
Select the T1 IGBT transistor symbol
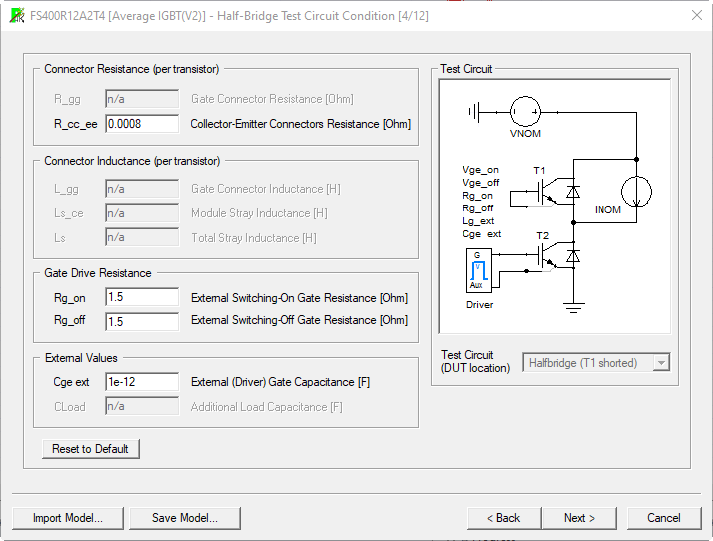point(546,191)
